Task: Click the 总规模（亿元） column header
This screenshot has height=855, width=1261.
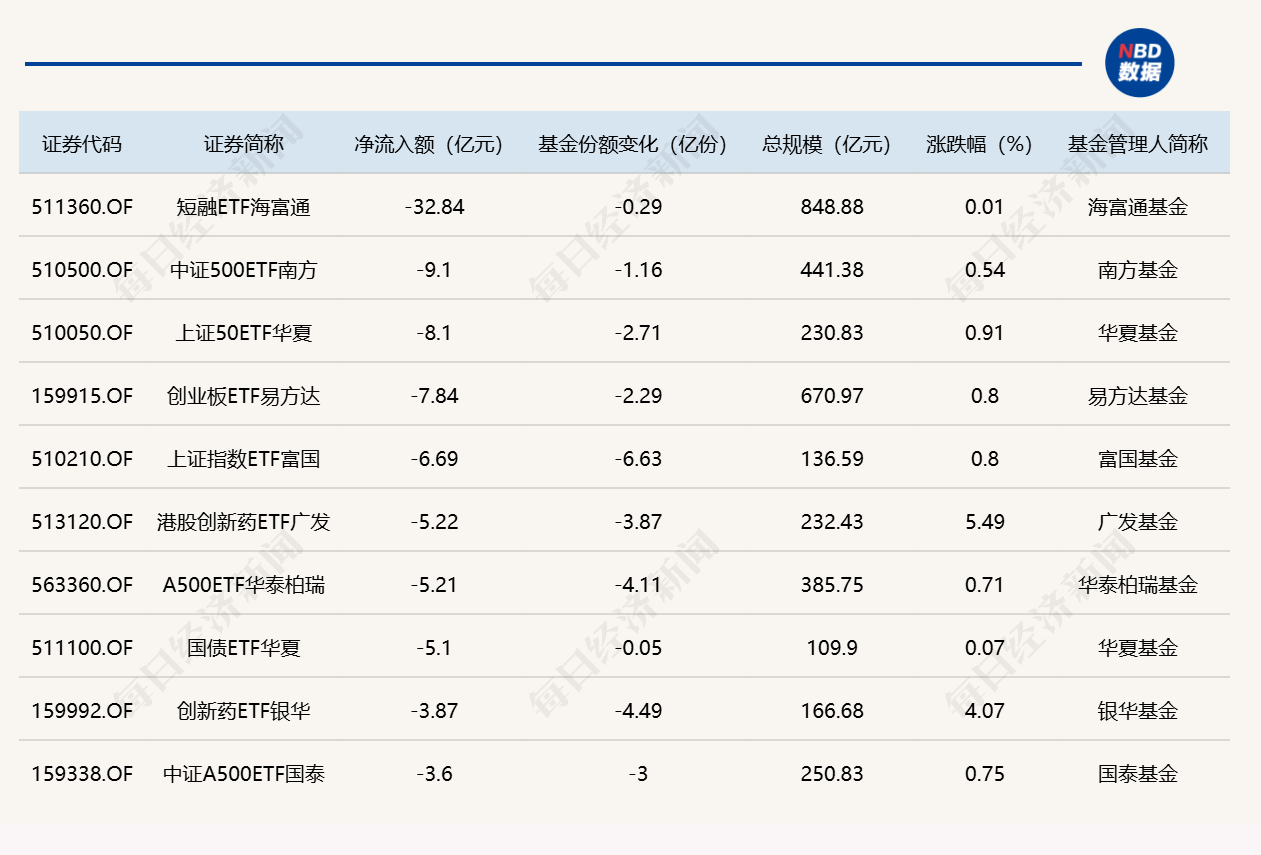Action: pos(827,144)
